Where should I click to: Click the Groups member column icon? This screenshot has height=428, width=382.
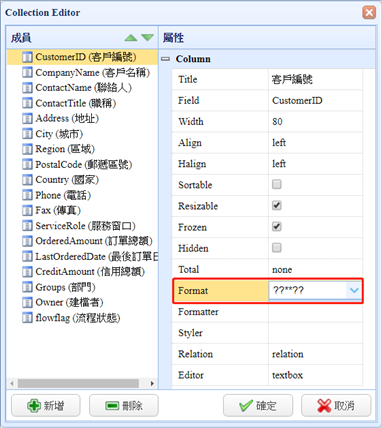27,287
